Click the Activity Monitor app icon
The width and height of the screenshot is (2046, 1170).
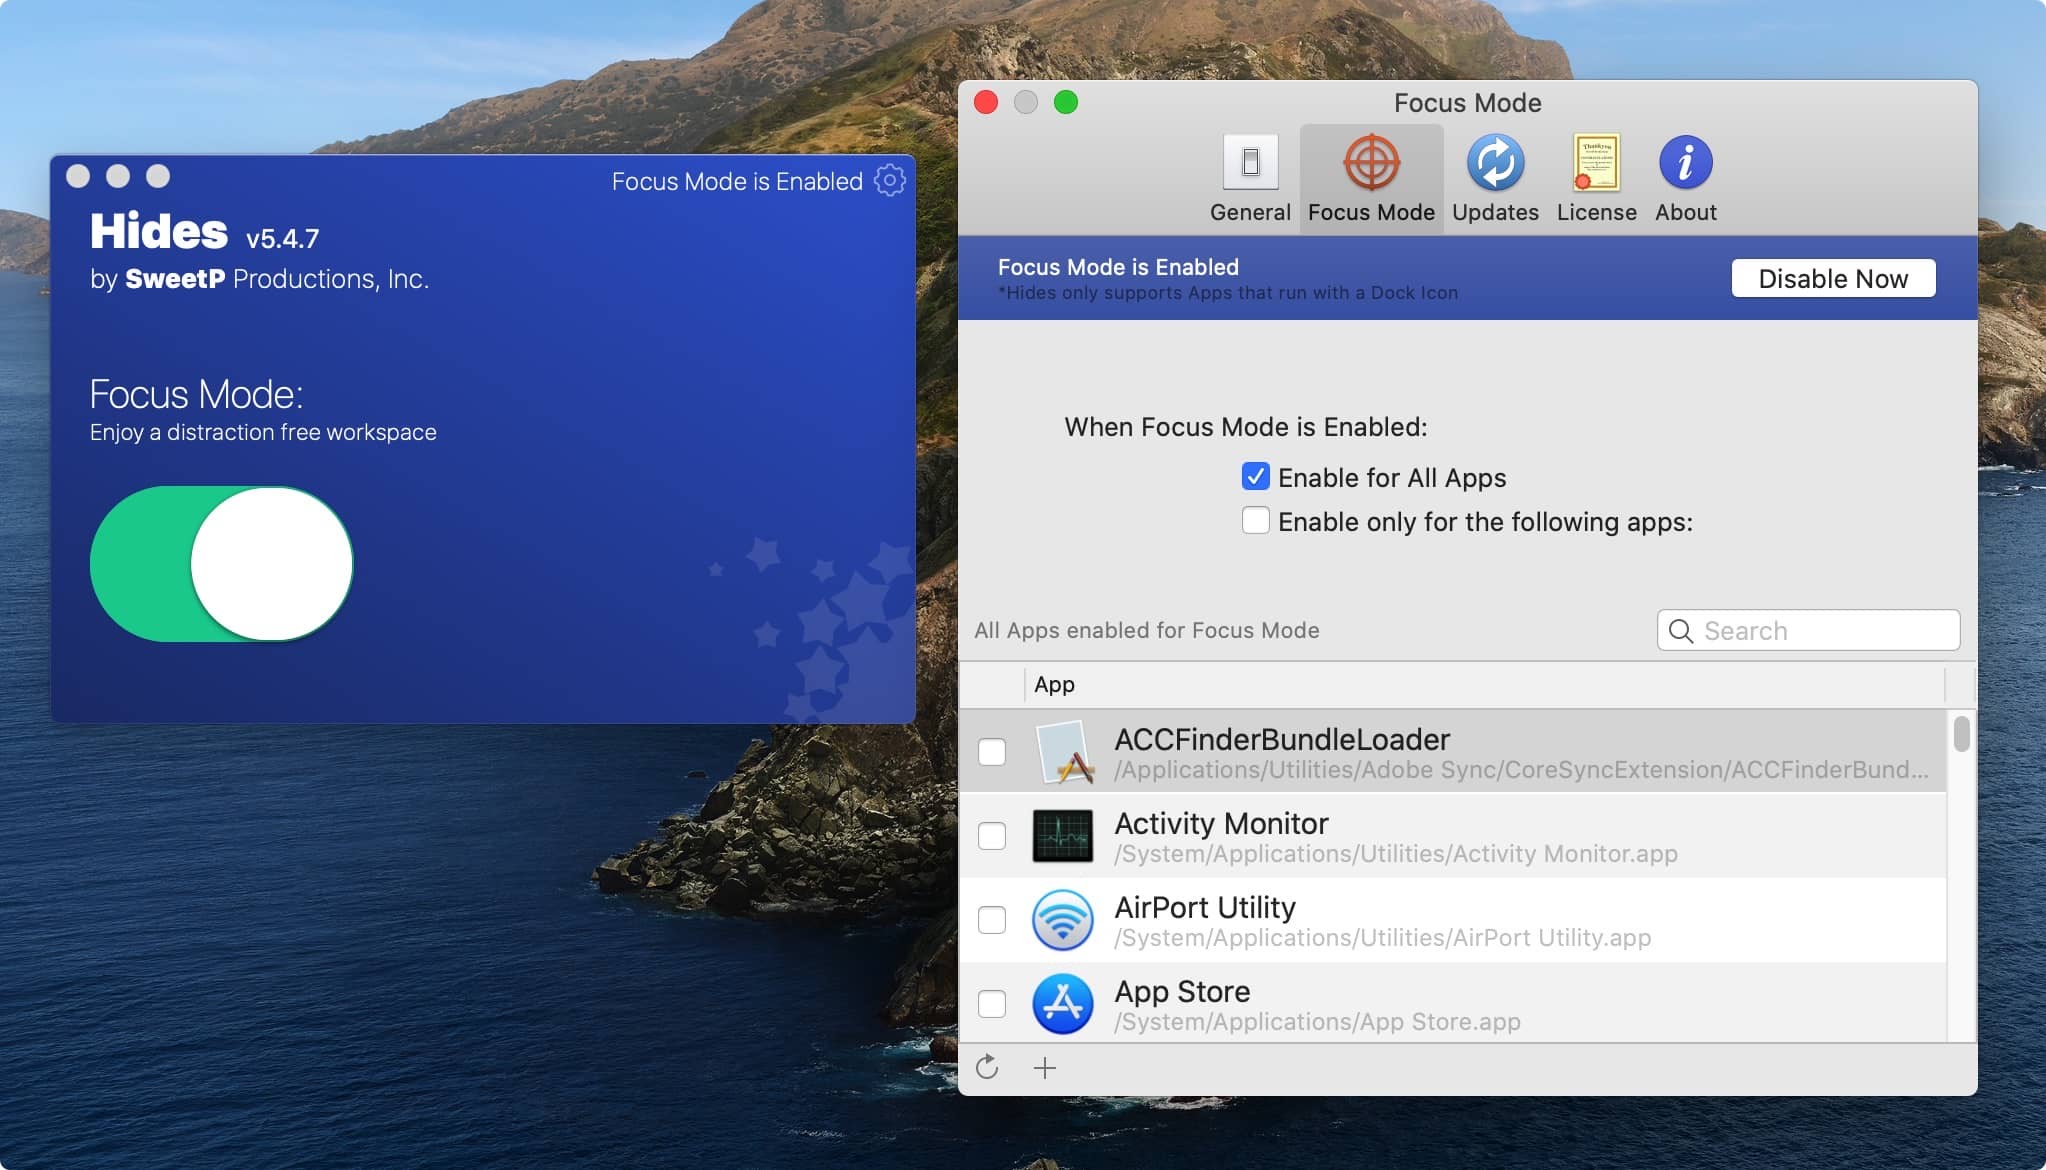[1063, 836]
